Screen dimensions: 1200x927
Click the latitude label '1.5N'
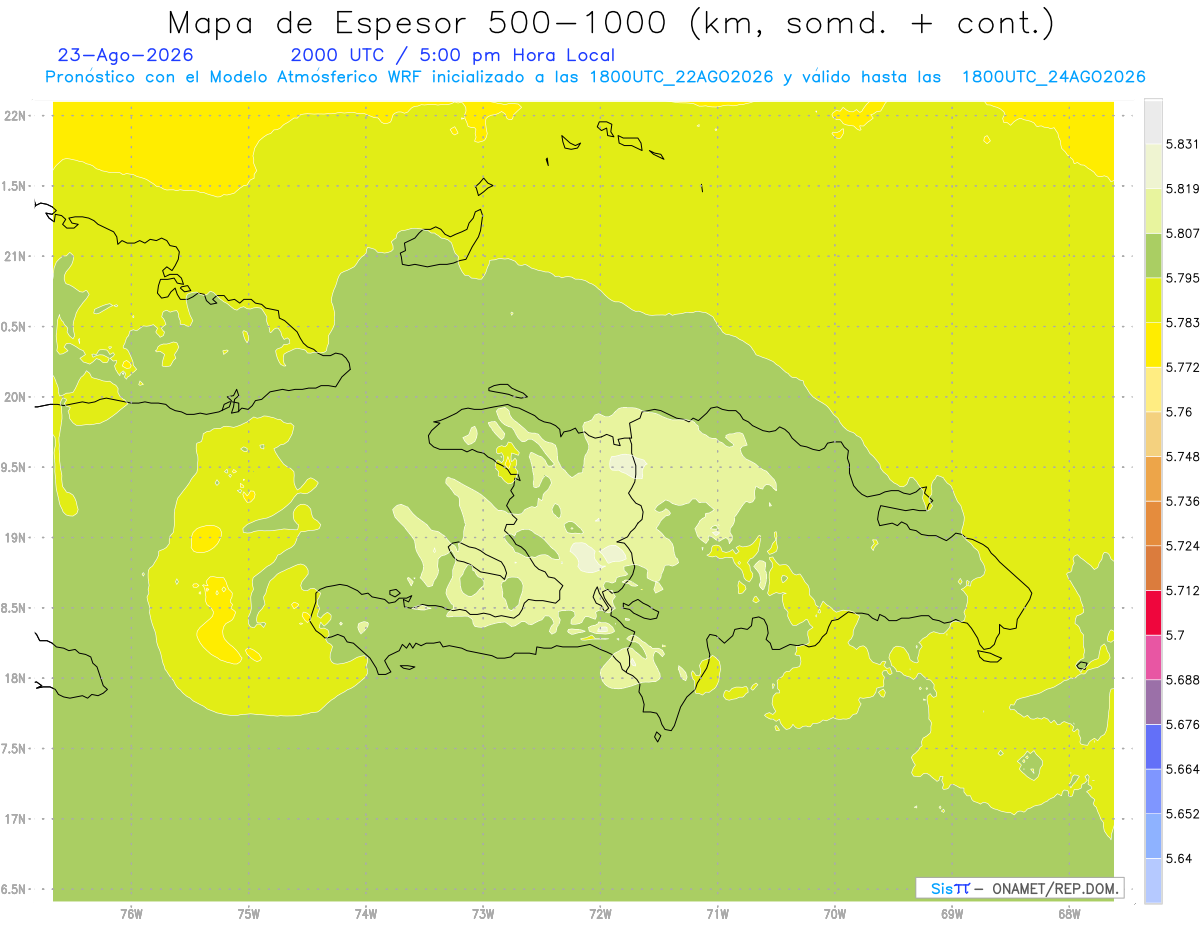14,186
